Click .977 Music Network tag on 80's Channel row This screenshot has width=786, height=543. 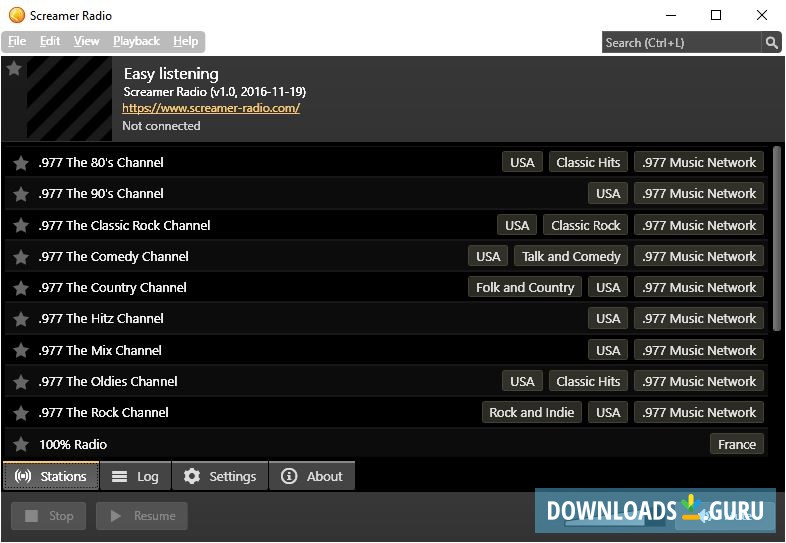[699, 162]
